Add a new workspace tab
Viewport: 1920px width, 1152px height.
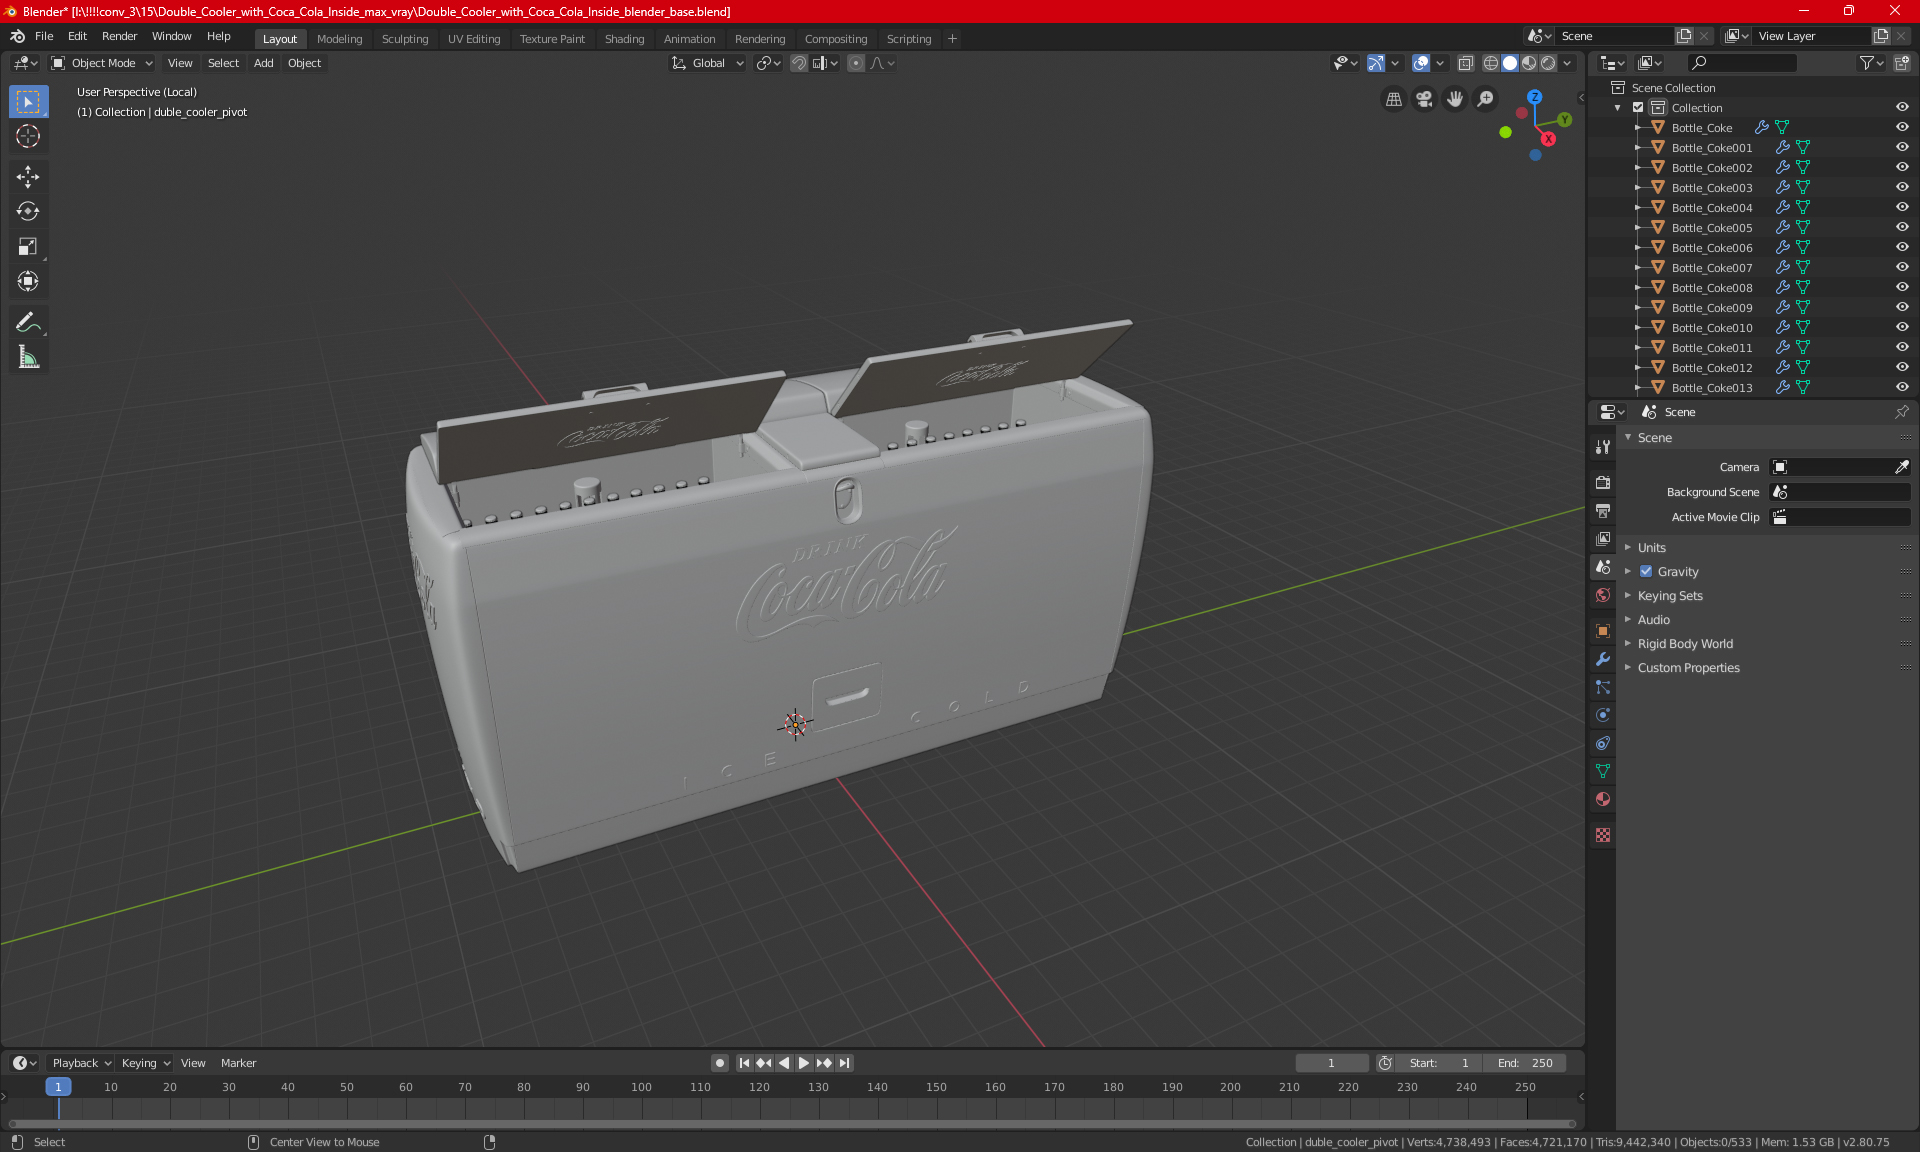952,39
